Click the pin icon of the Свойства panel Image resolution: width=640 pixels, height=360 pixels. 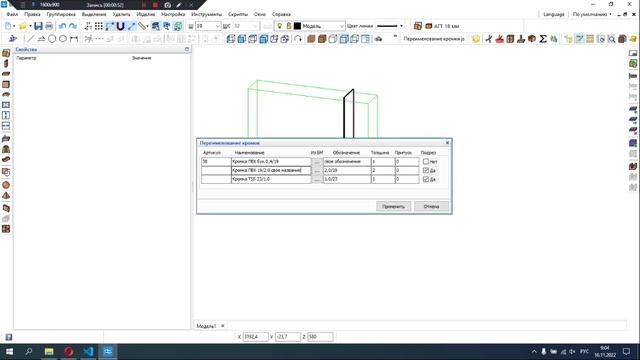point(187,49)
